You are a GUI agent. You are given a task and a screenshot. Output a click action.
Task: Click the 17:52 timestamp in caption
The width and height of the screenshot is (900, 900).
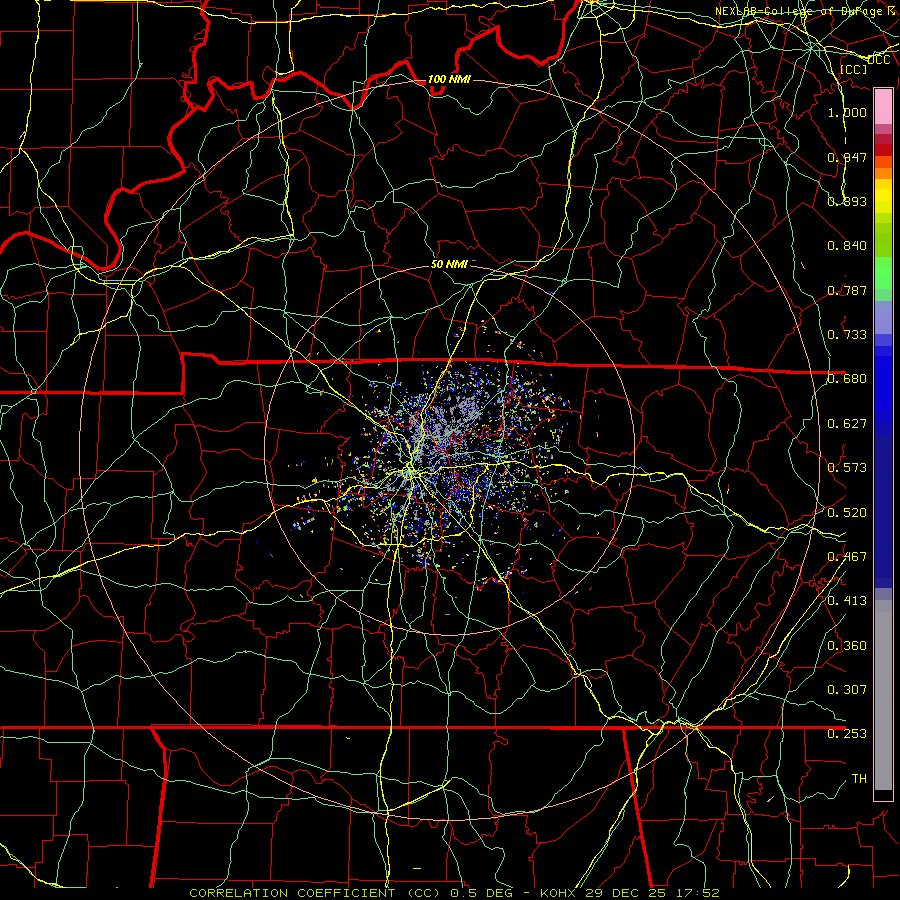point(699,893)
